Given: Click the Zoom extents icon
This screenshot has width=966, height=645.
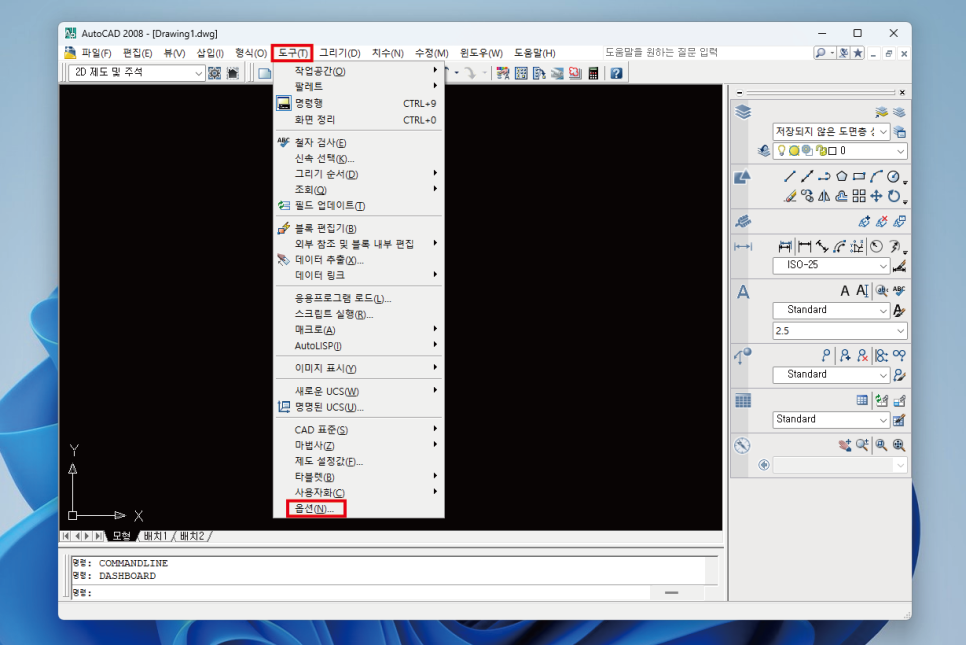Looking at the screenshot, I should (x=899, y=445).
